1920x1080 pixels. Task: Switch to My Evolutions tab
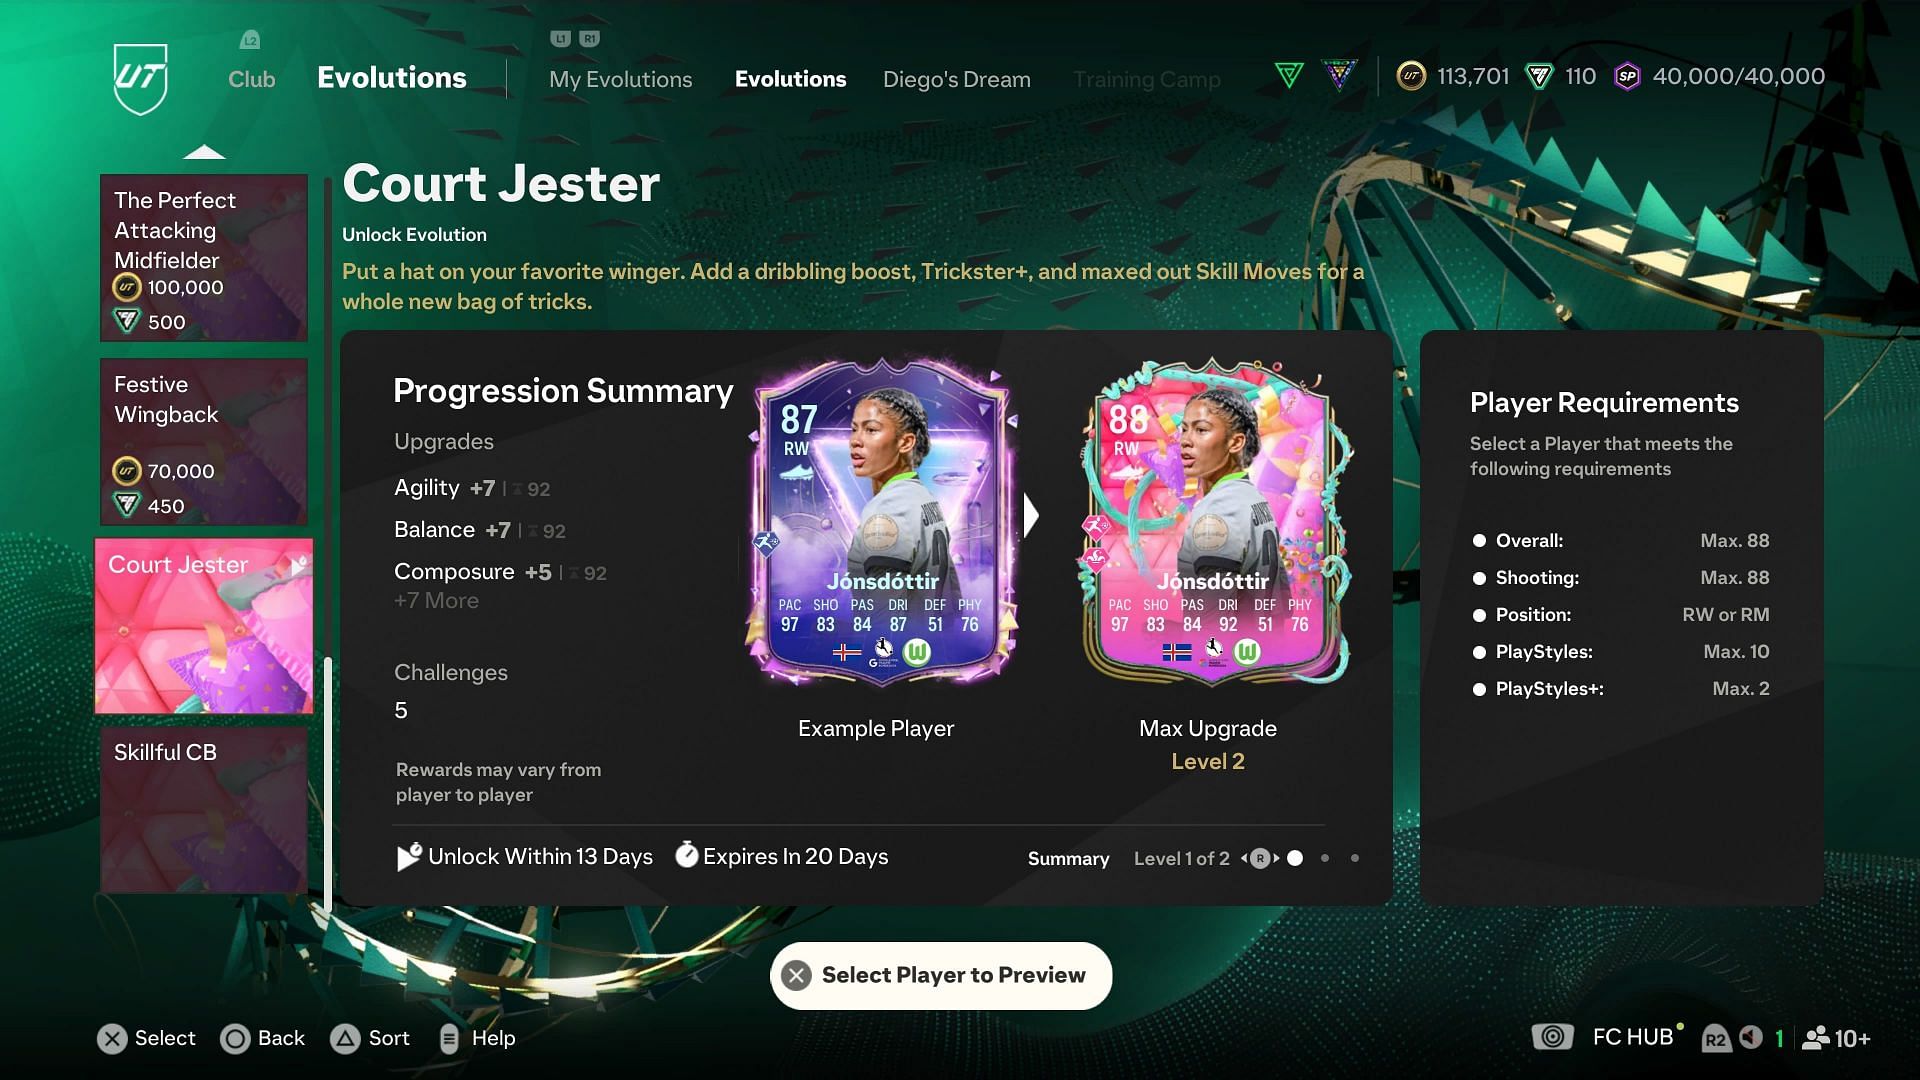tap(620, 79)
